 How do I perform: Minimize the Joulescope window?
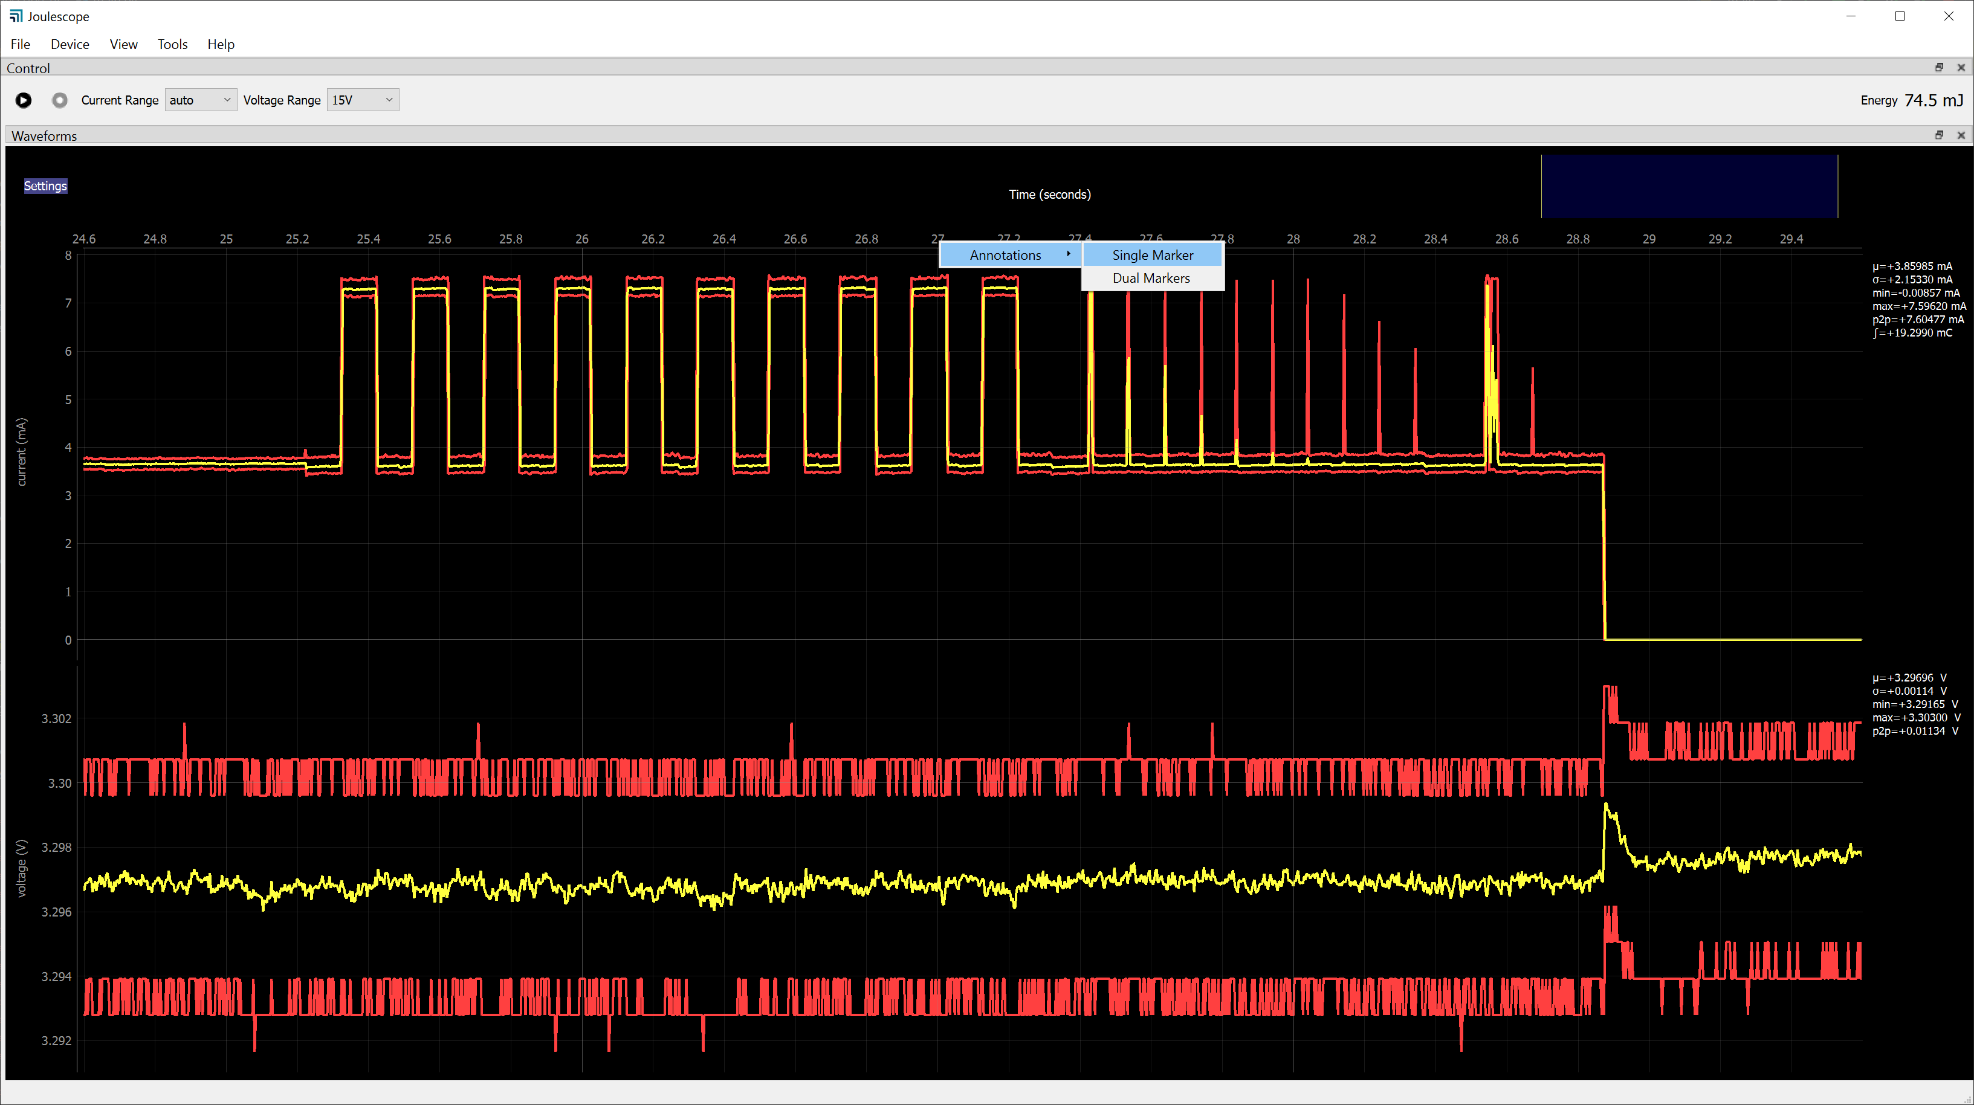tap(1851, 16)
